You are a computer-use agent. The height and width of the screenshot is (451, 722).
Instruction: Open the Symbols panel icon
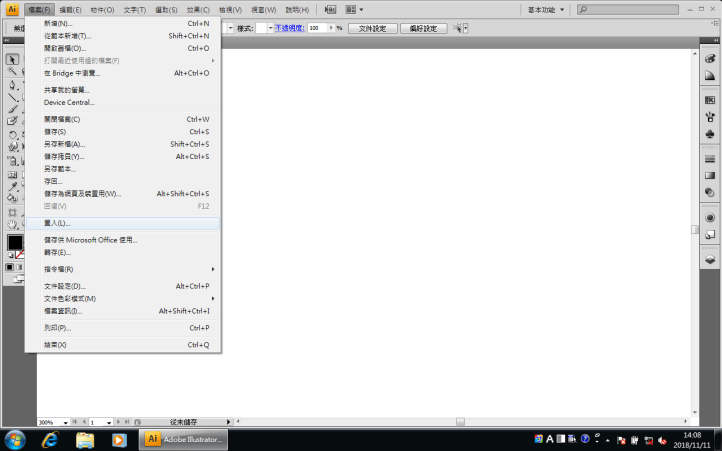click(710, 135)
